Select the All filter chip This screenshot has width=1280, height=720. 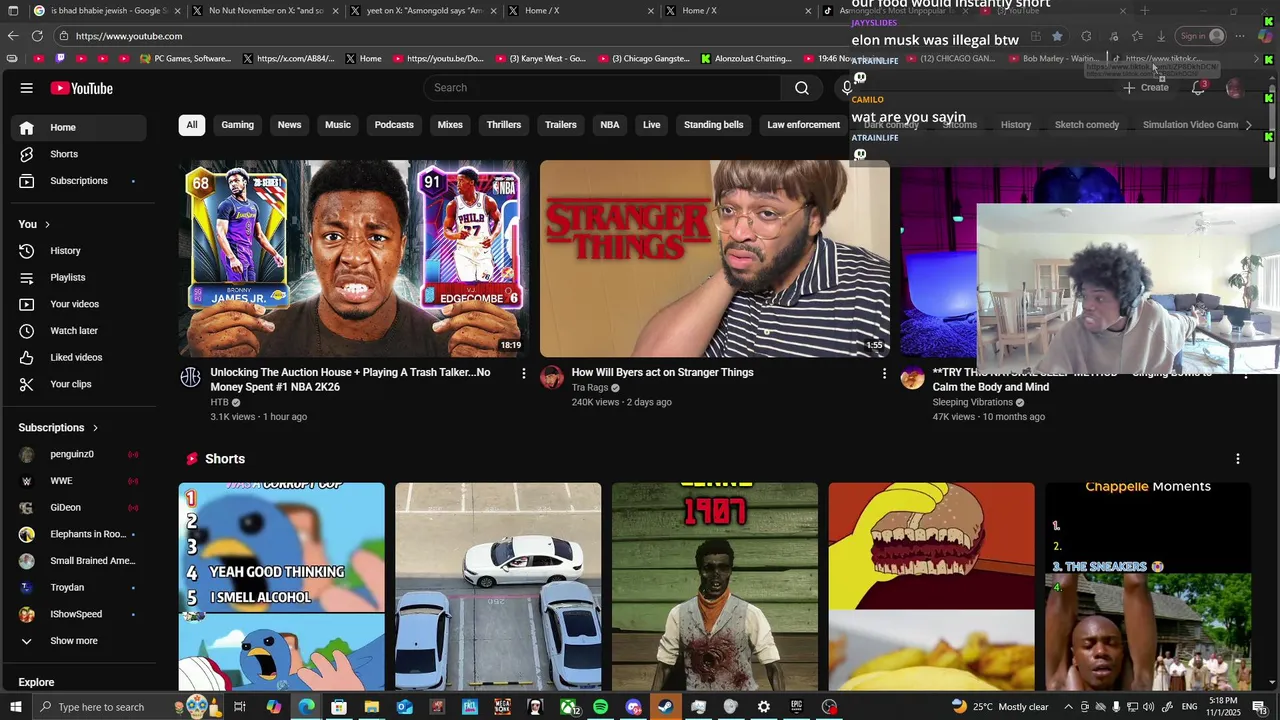coord(192,125)
